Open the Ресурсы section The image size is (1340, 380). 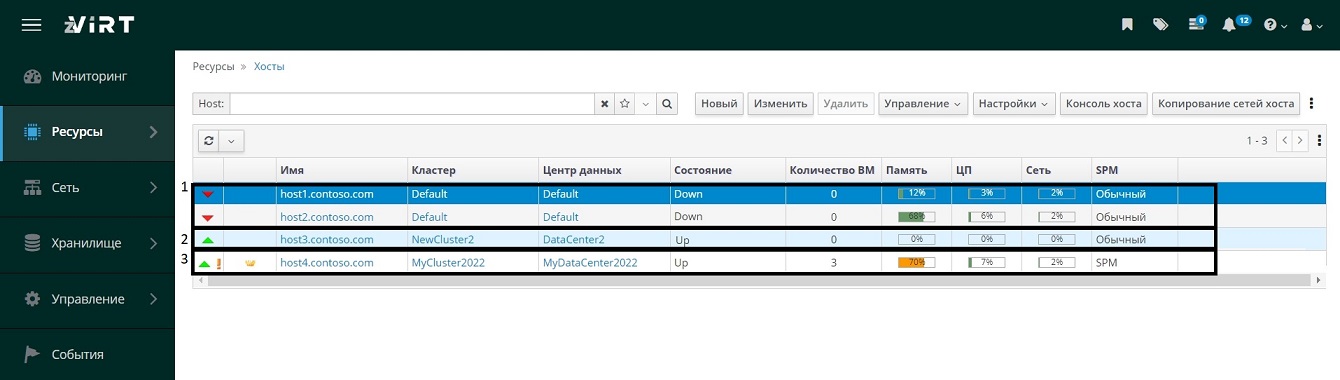tap(87, 131)
